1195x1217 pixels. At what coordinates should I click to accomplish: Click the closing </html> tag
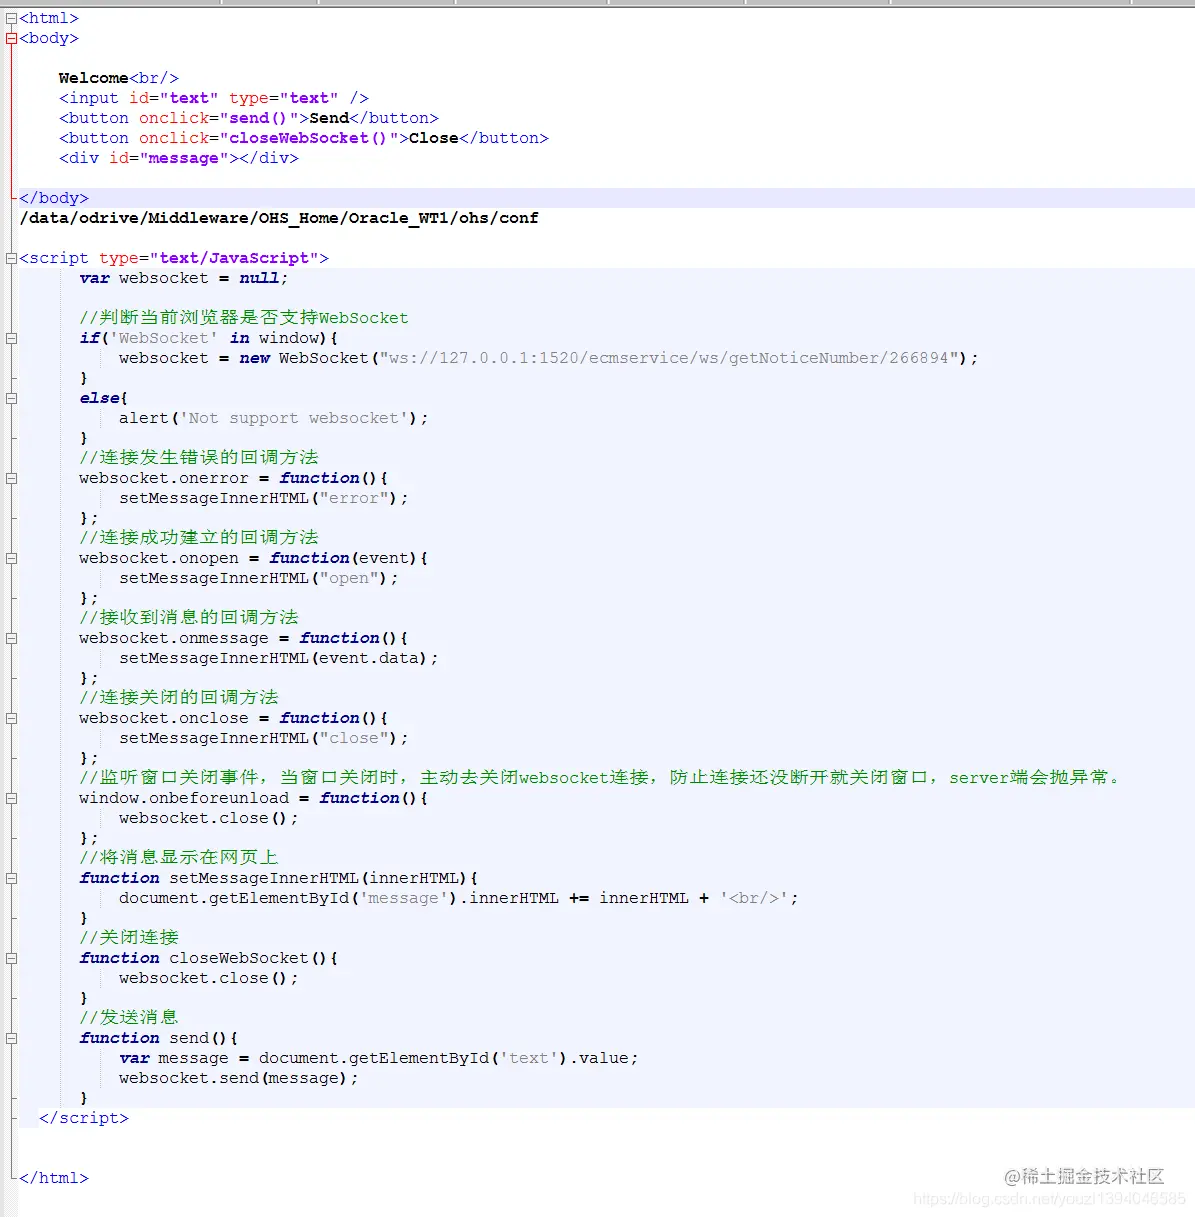coord(54,1178)
